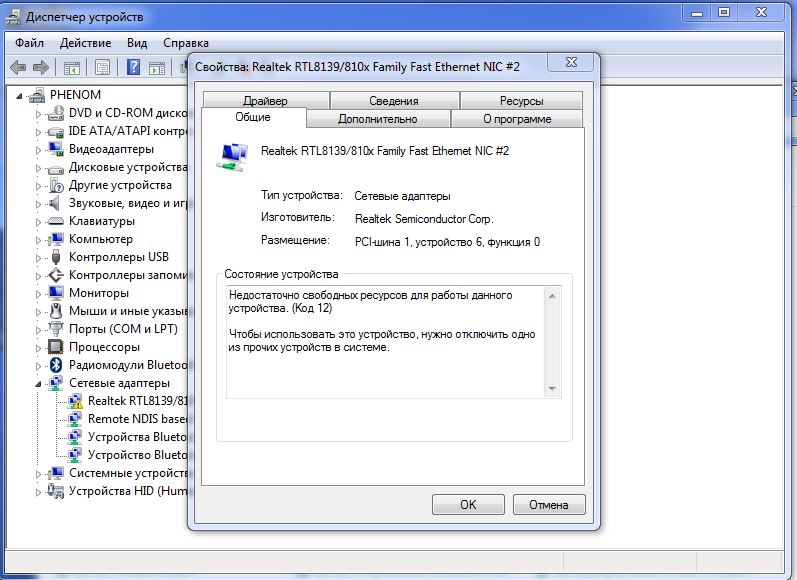Screen dimensions: 797x580
Task: Collapse the Сетевые адаптеры node
Action: [x=38, y=384]
